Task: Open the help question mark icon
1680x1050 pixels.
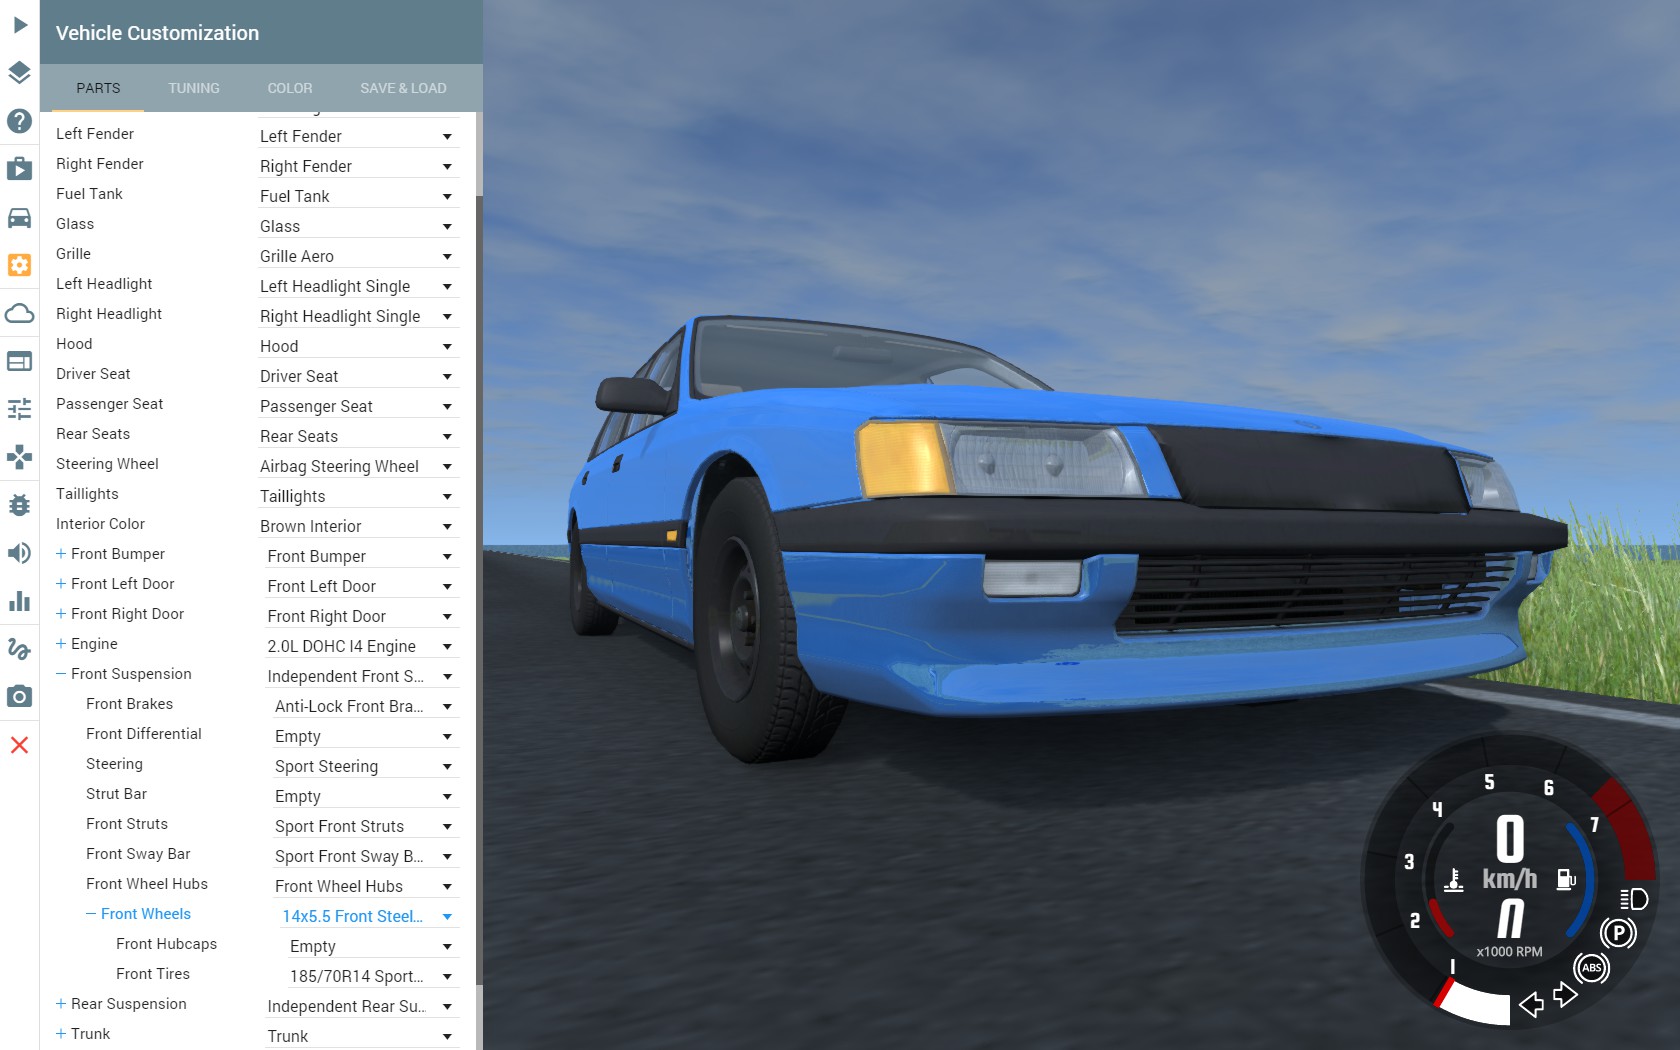Action: (19, 121)
